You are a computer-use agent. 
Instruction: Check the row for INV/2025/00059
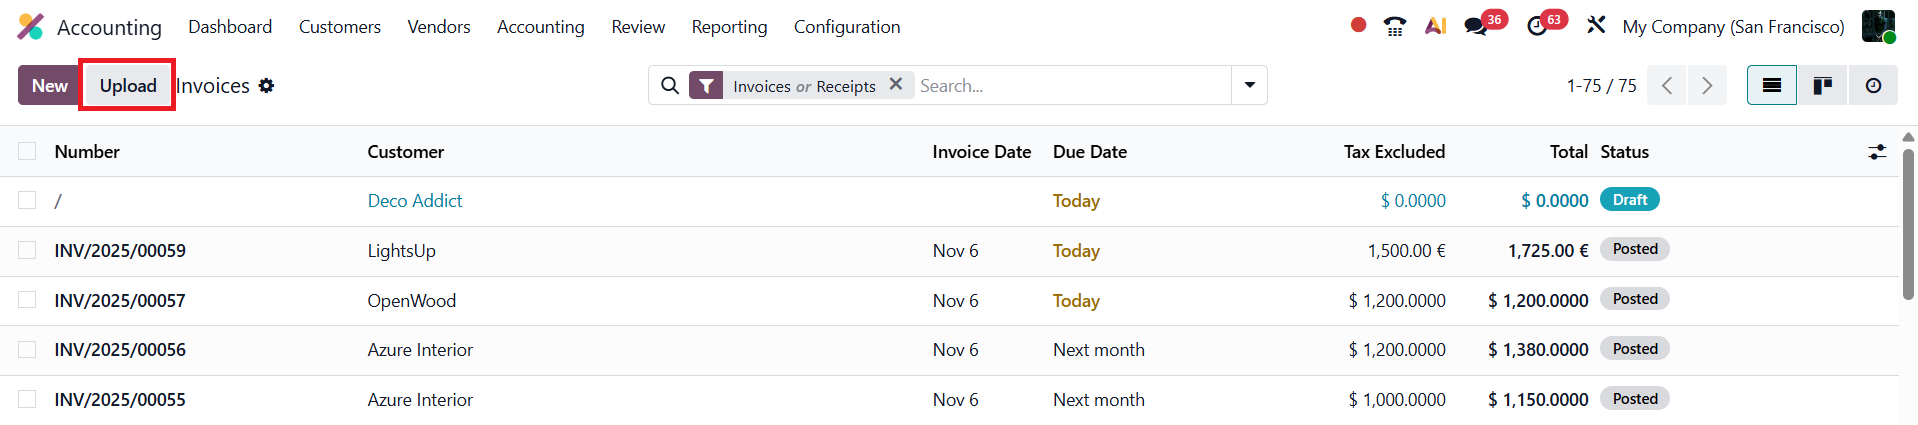coord(27,250)
